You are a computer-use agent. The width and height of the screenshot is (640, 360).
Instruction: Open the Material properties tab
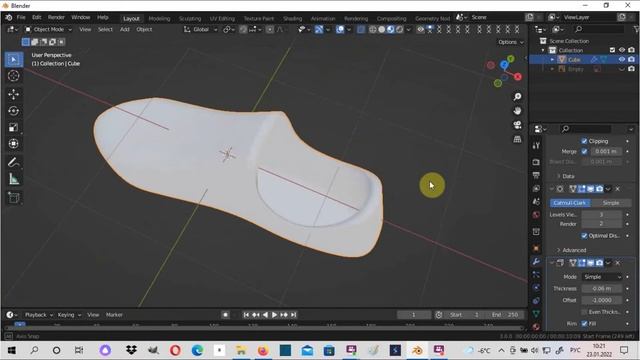[536, 327]
